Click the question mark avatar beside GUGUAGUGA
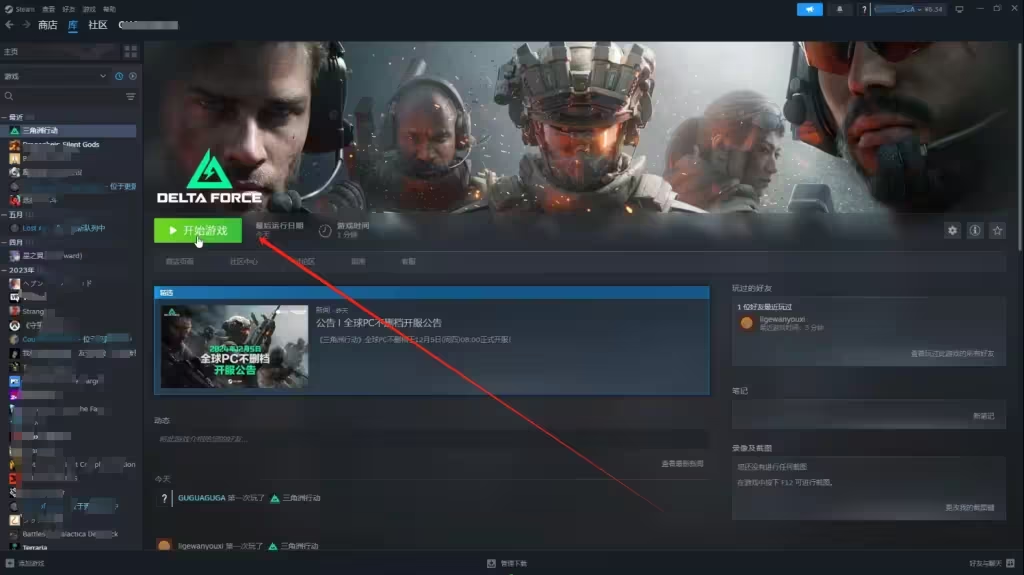The width and height of the screenshot is (1024, 575). pyautogui.click(x=164, y=498)
